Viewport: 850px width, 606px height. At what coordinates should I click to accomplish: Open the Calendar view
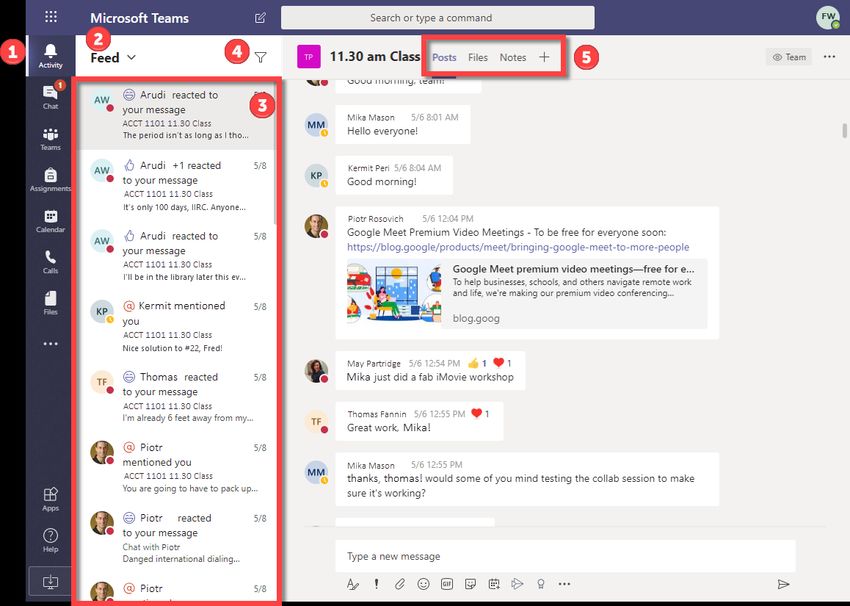[50, 221]
